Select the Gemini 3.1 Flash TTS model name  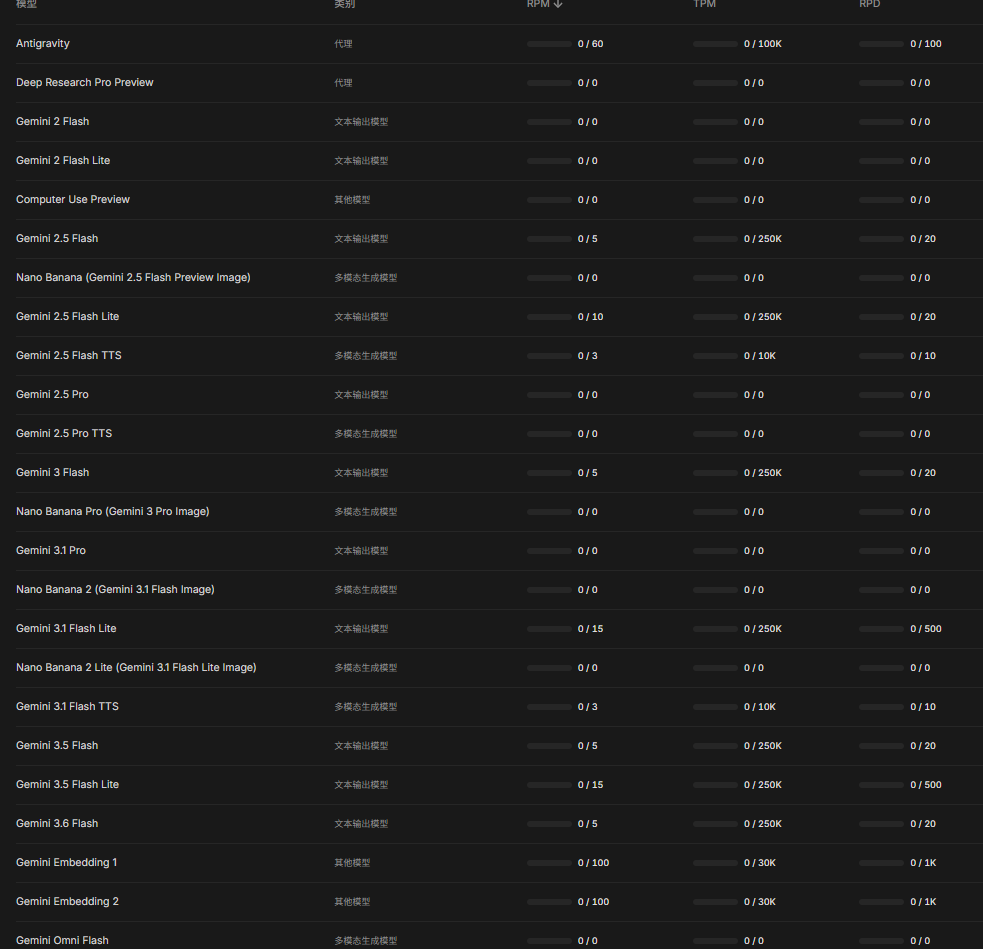67,706
